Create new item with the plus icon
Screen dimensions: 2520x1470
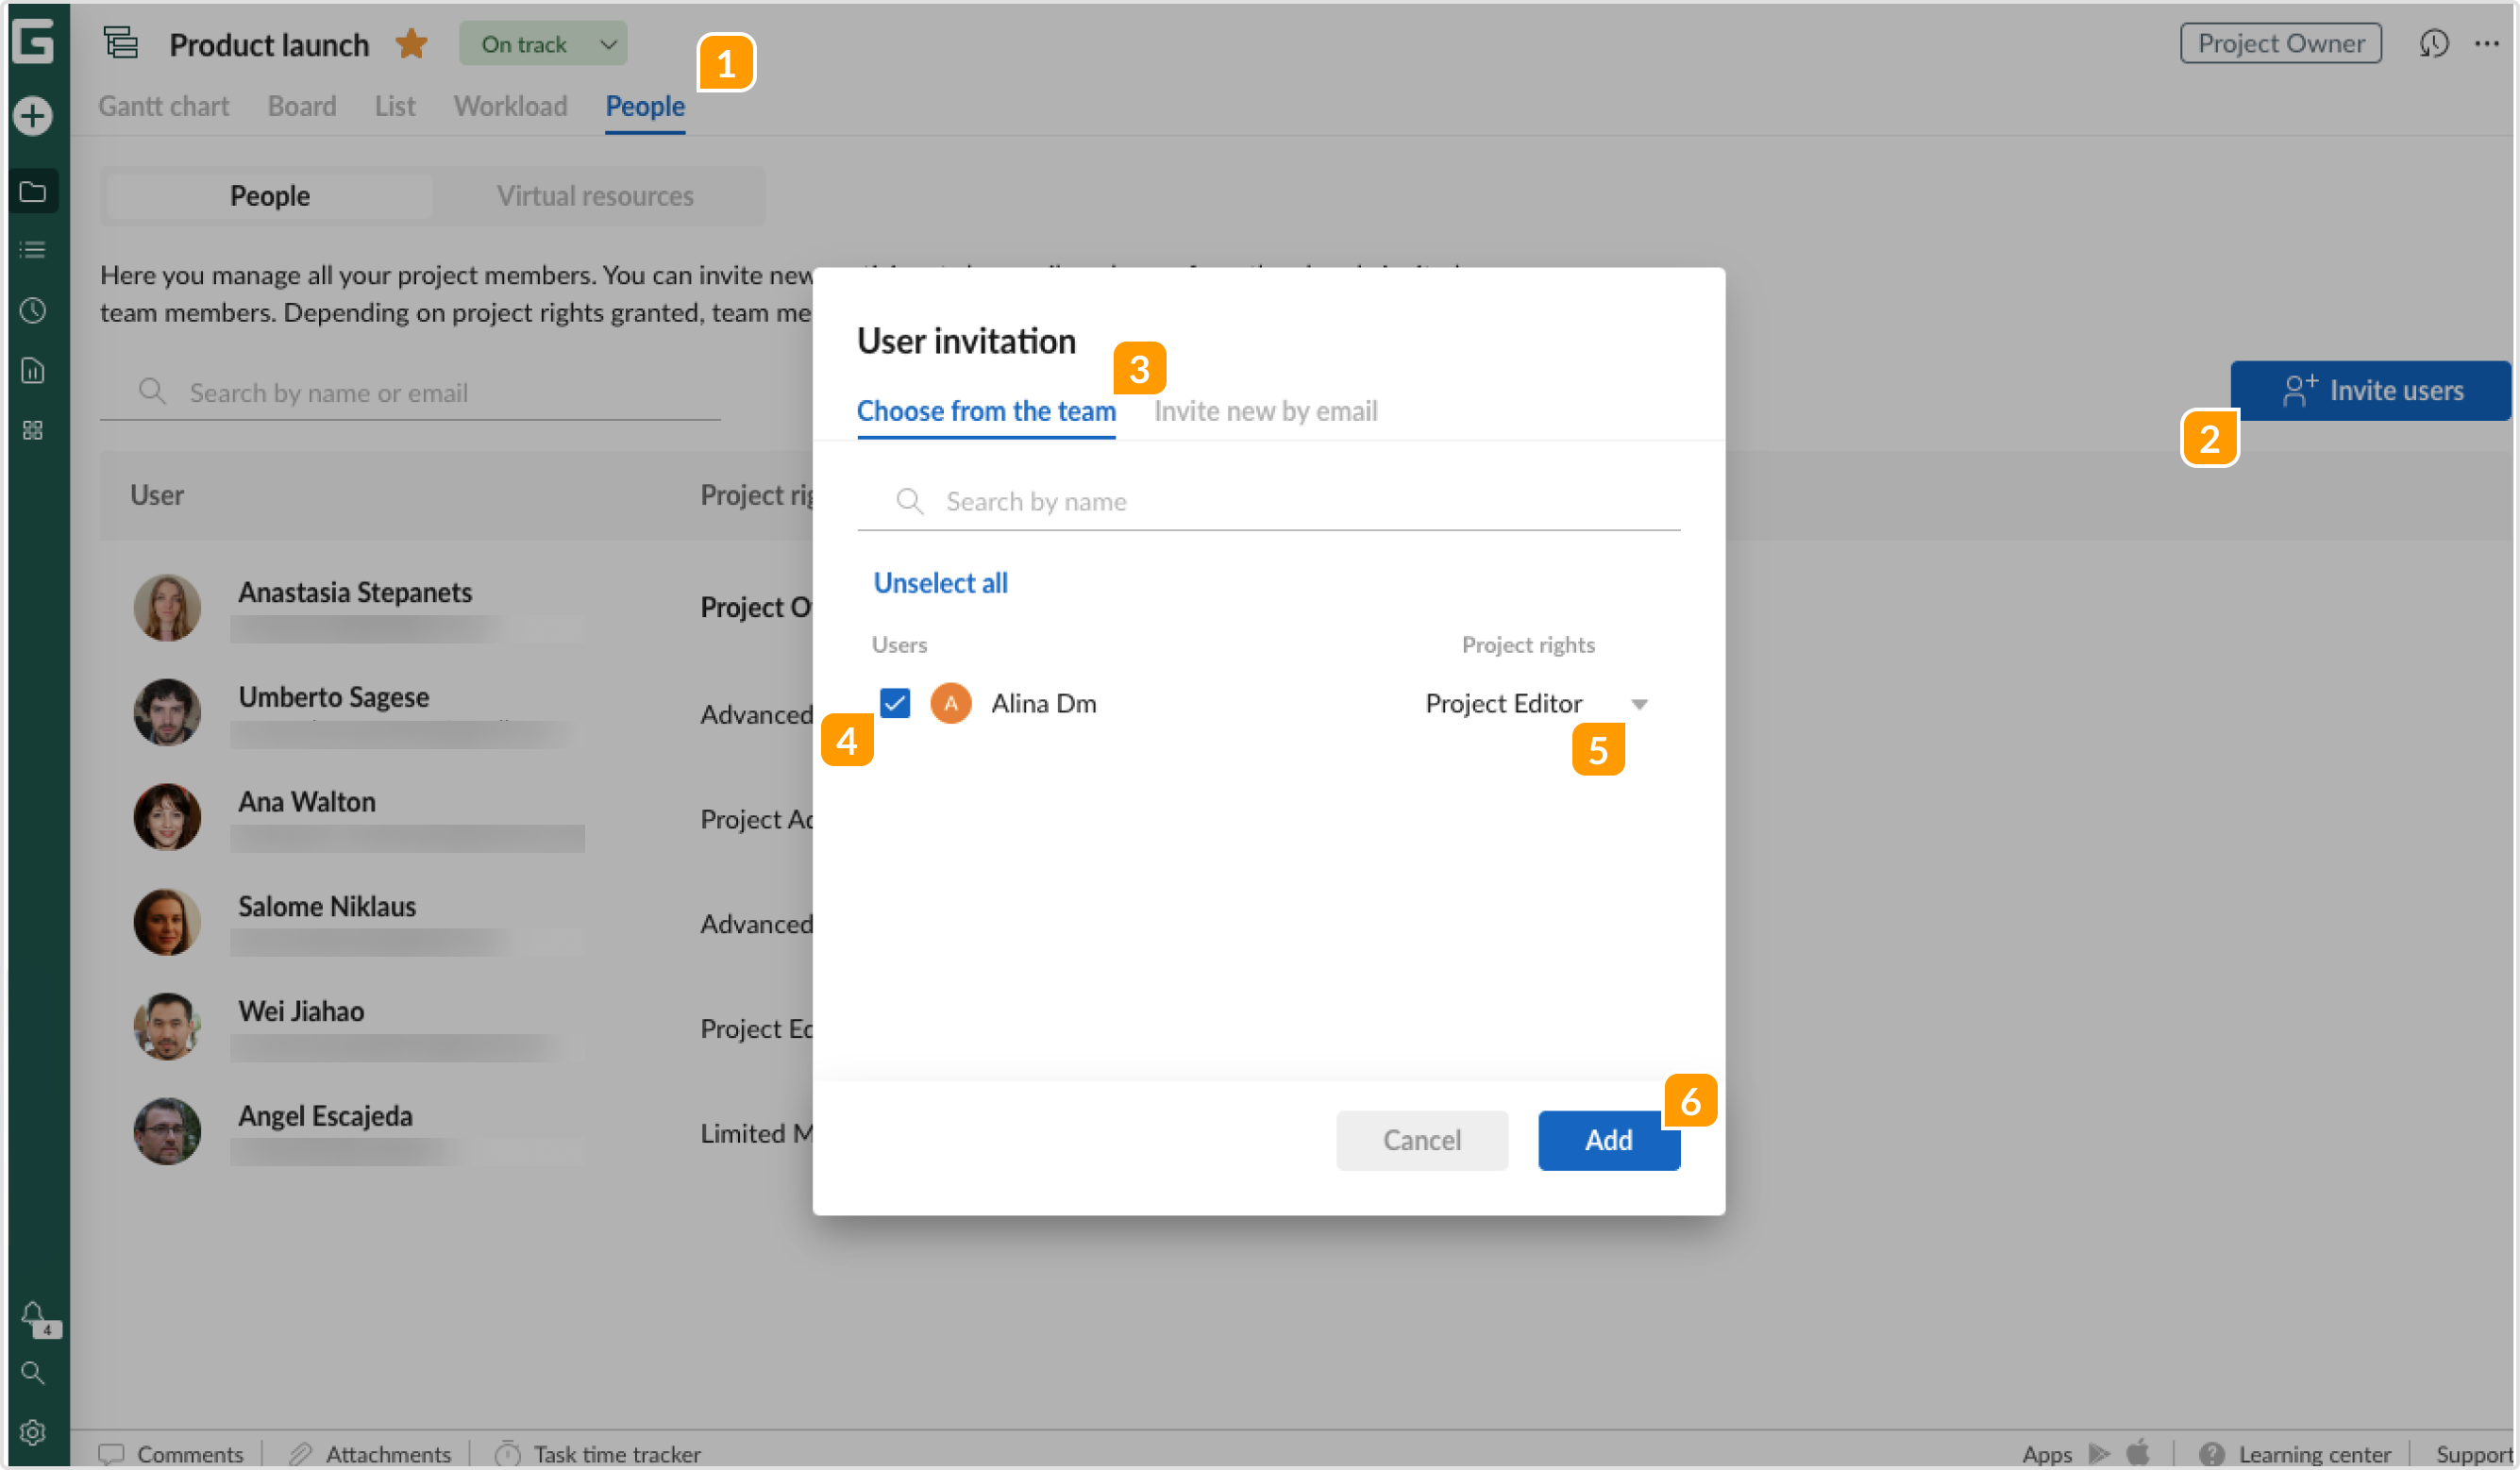click(34, 115)
